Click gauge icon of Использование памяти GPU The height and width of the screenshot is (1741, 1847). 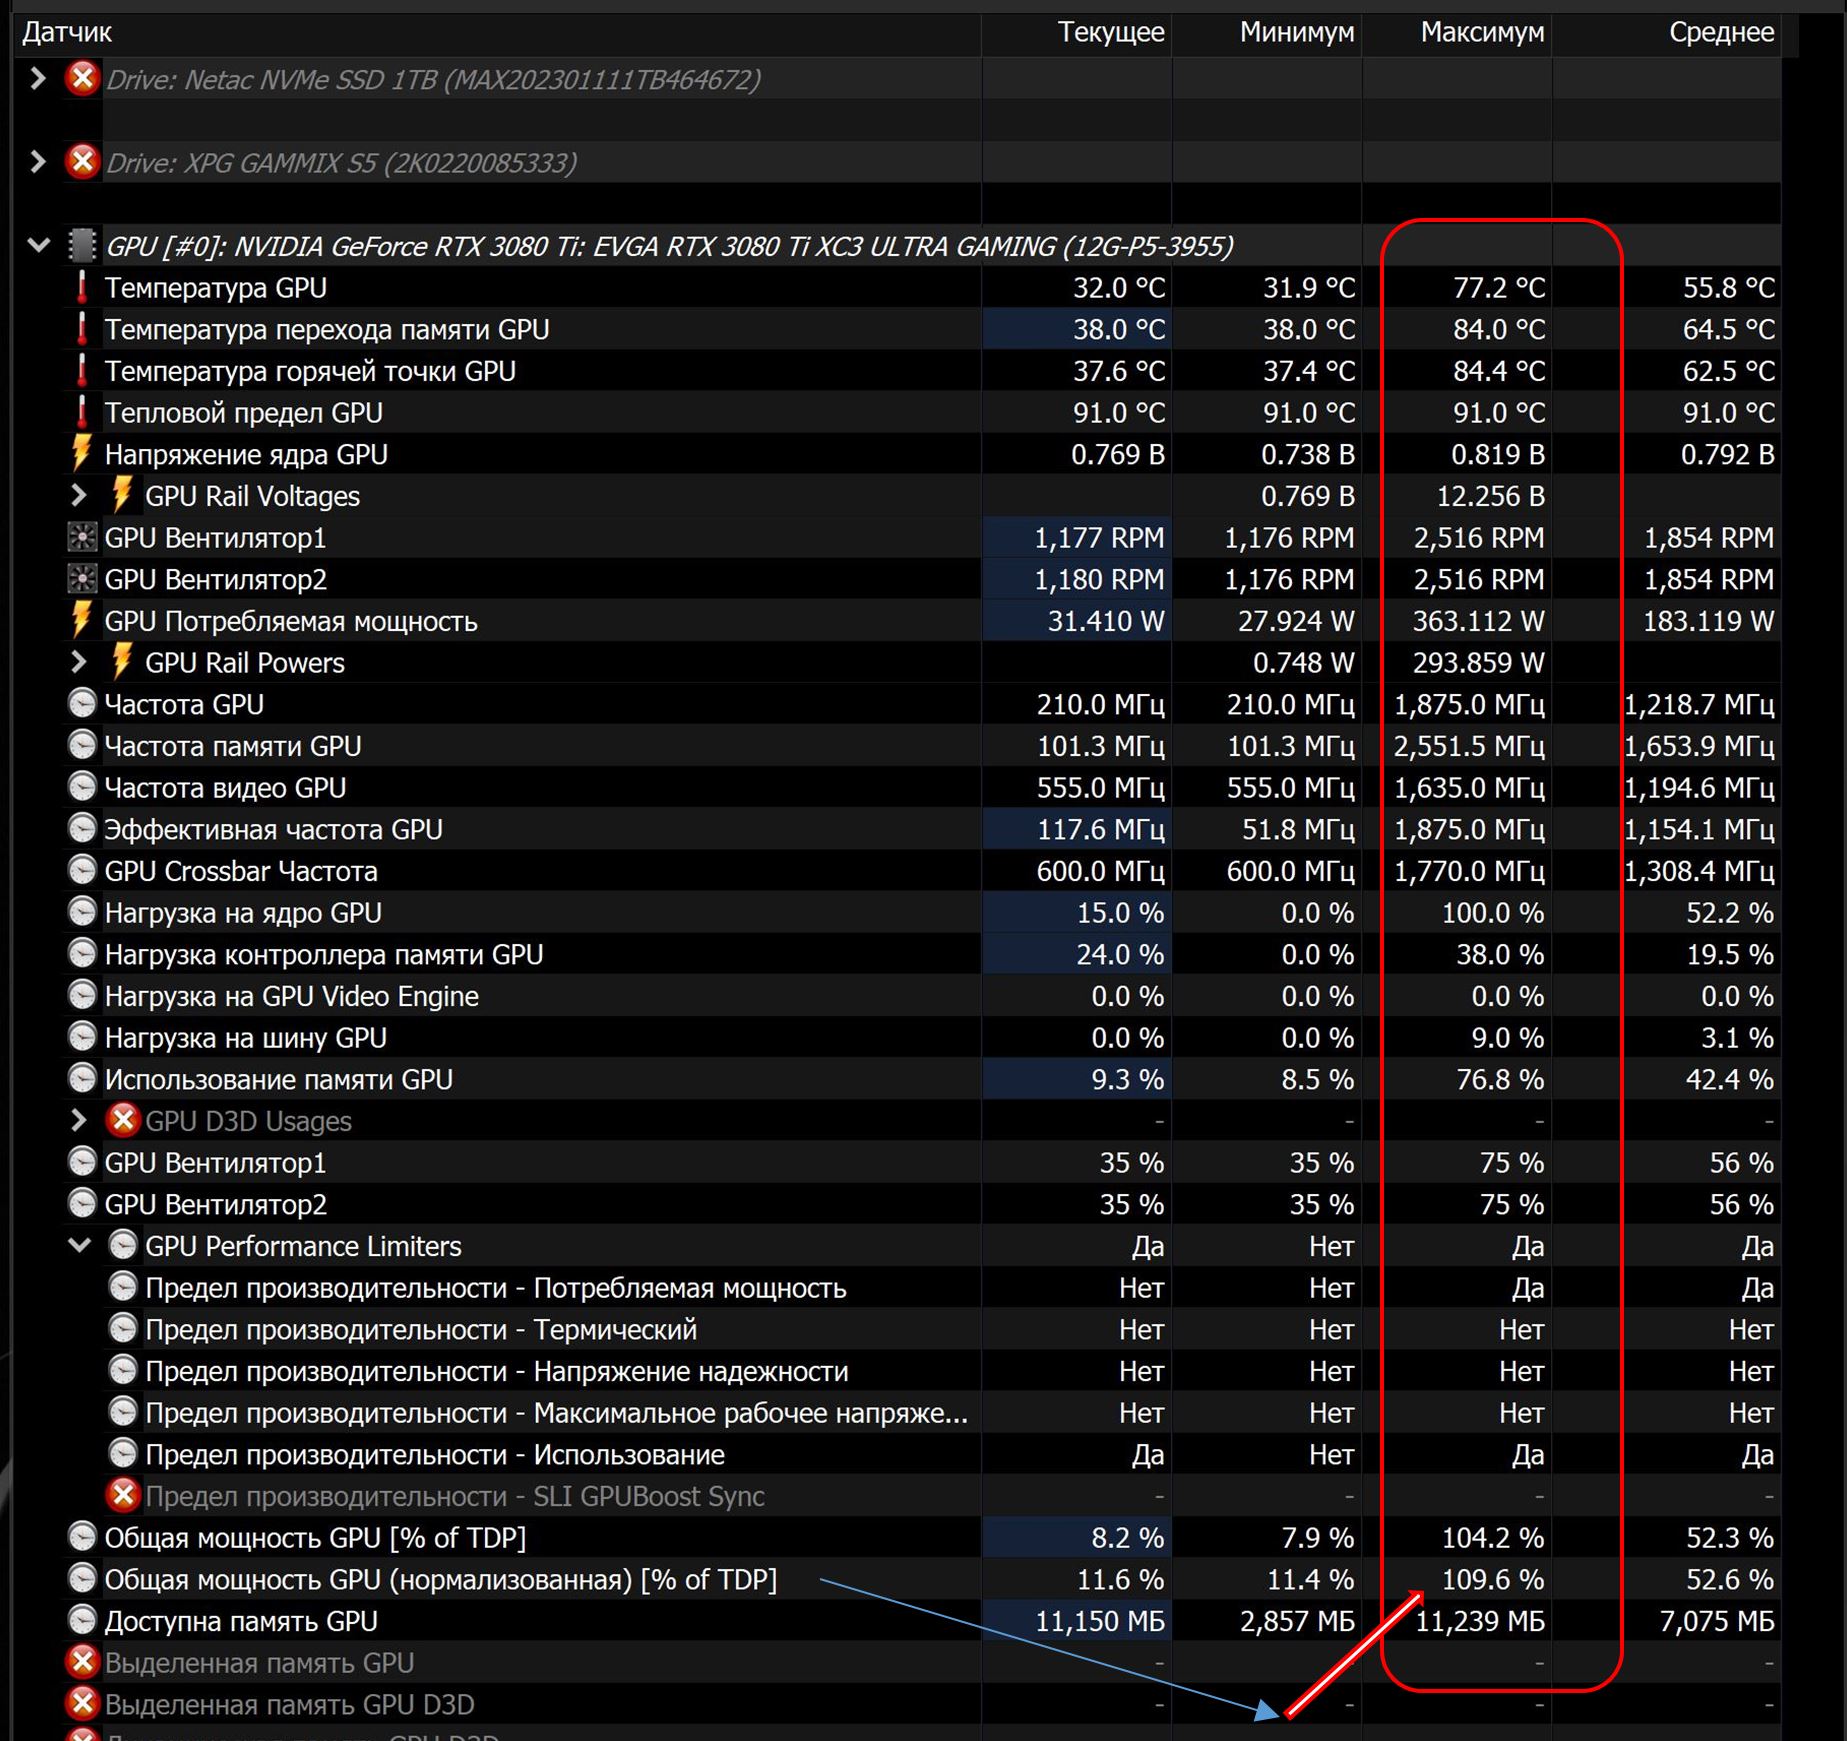click(82, 1078)
